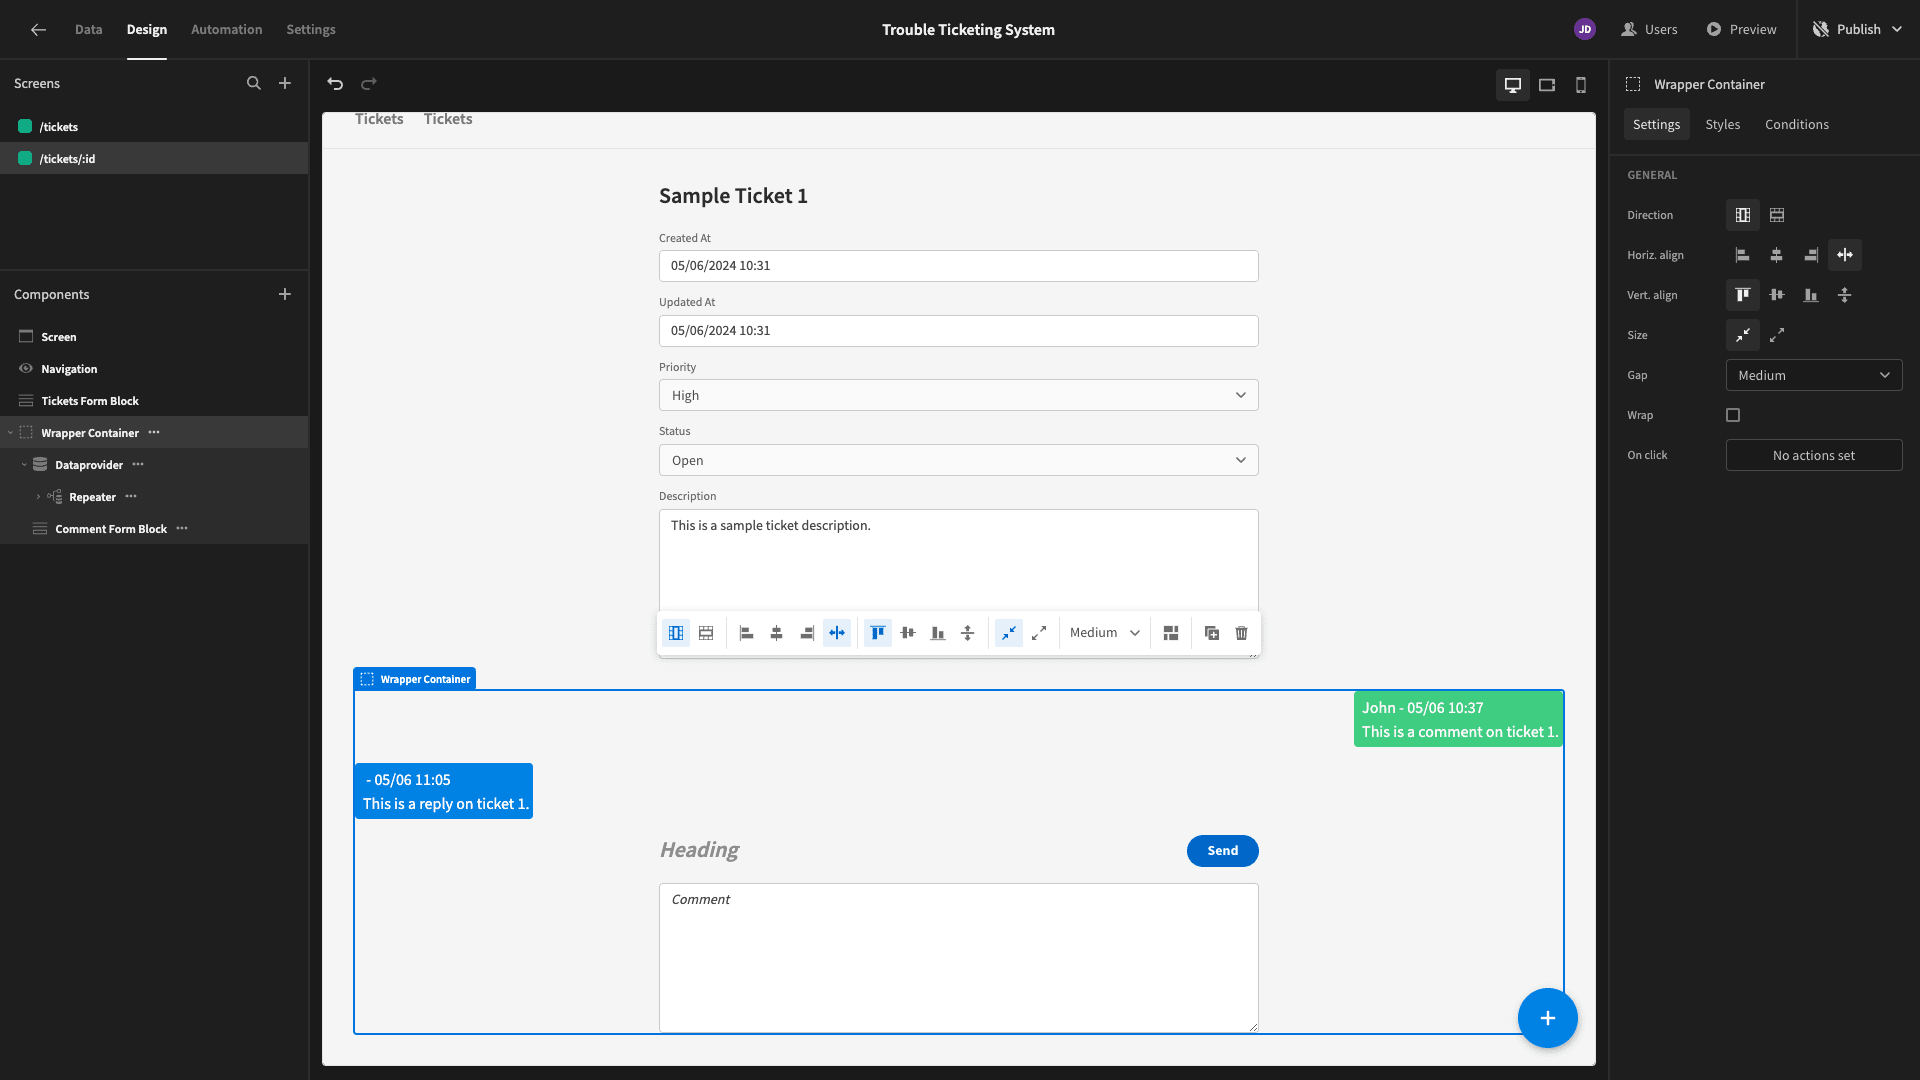Image resolution: width=1920 pixels, height=1080 pixels.
Task: Undo the last design change
Action: 335,84
